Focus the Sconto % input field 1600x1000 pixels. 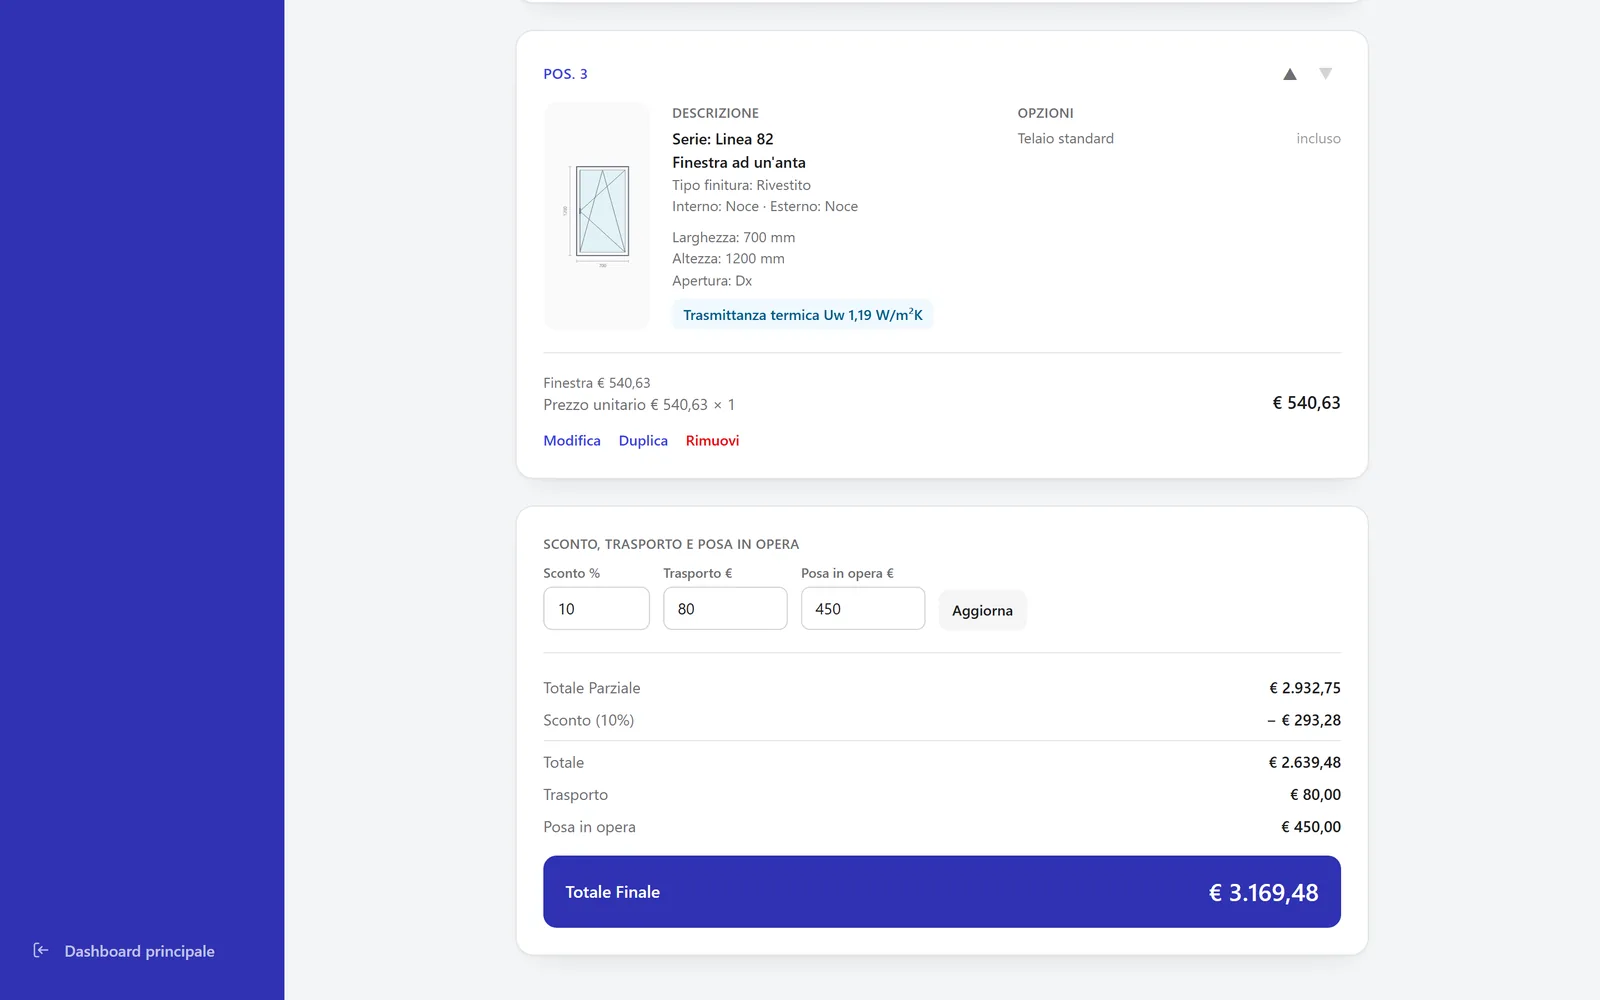pyautogui.click(x=596, y=608)
